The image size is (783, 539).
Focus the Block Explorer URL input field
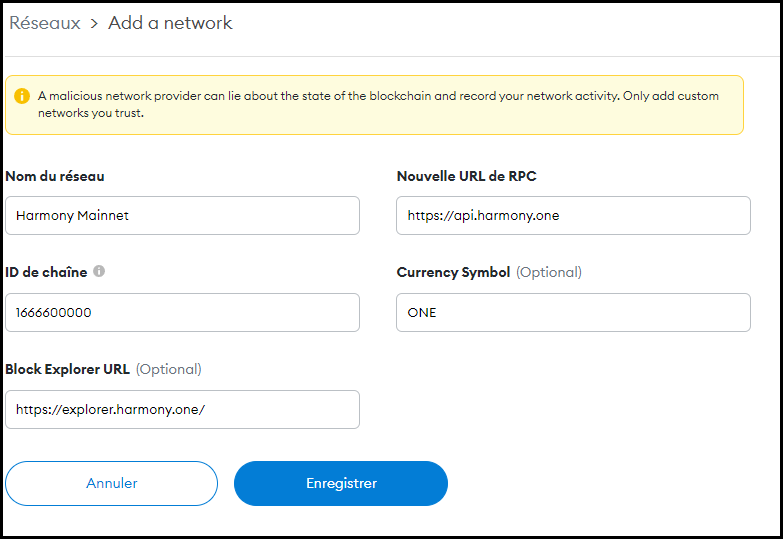[x=182, y=409]
